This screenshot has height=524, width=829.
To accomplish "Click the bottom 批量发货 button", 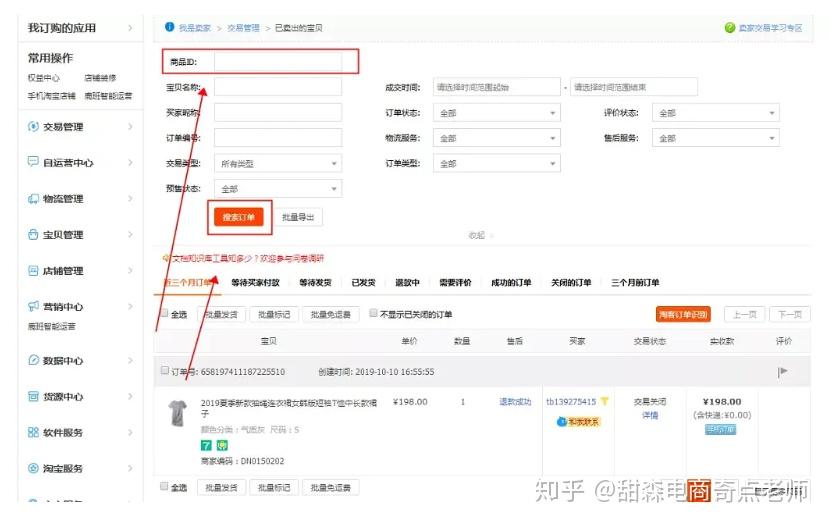I will pyautogui.click(x=222, y=487).
